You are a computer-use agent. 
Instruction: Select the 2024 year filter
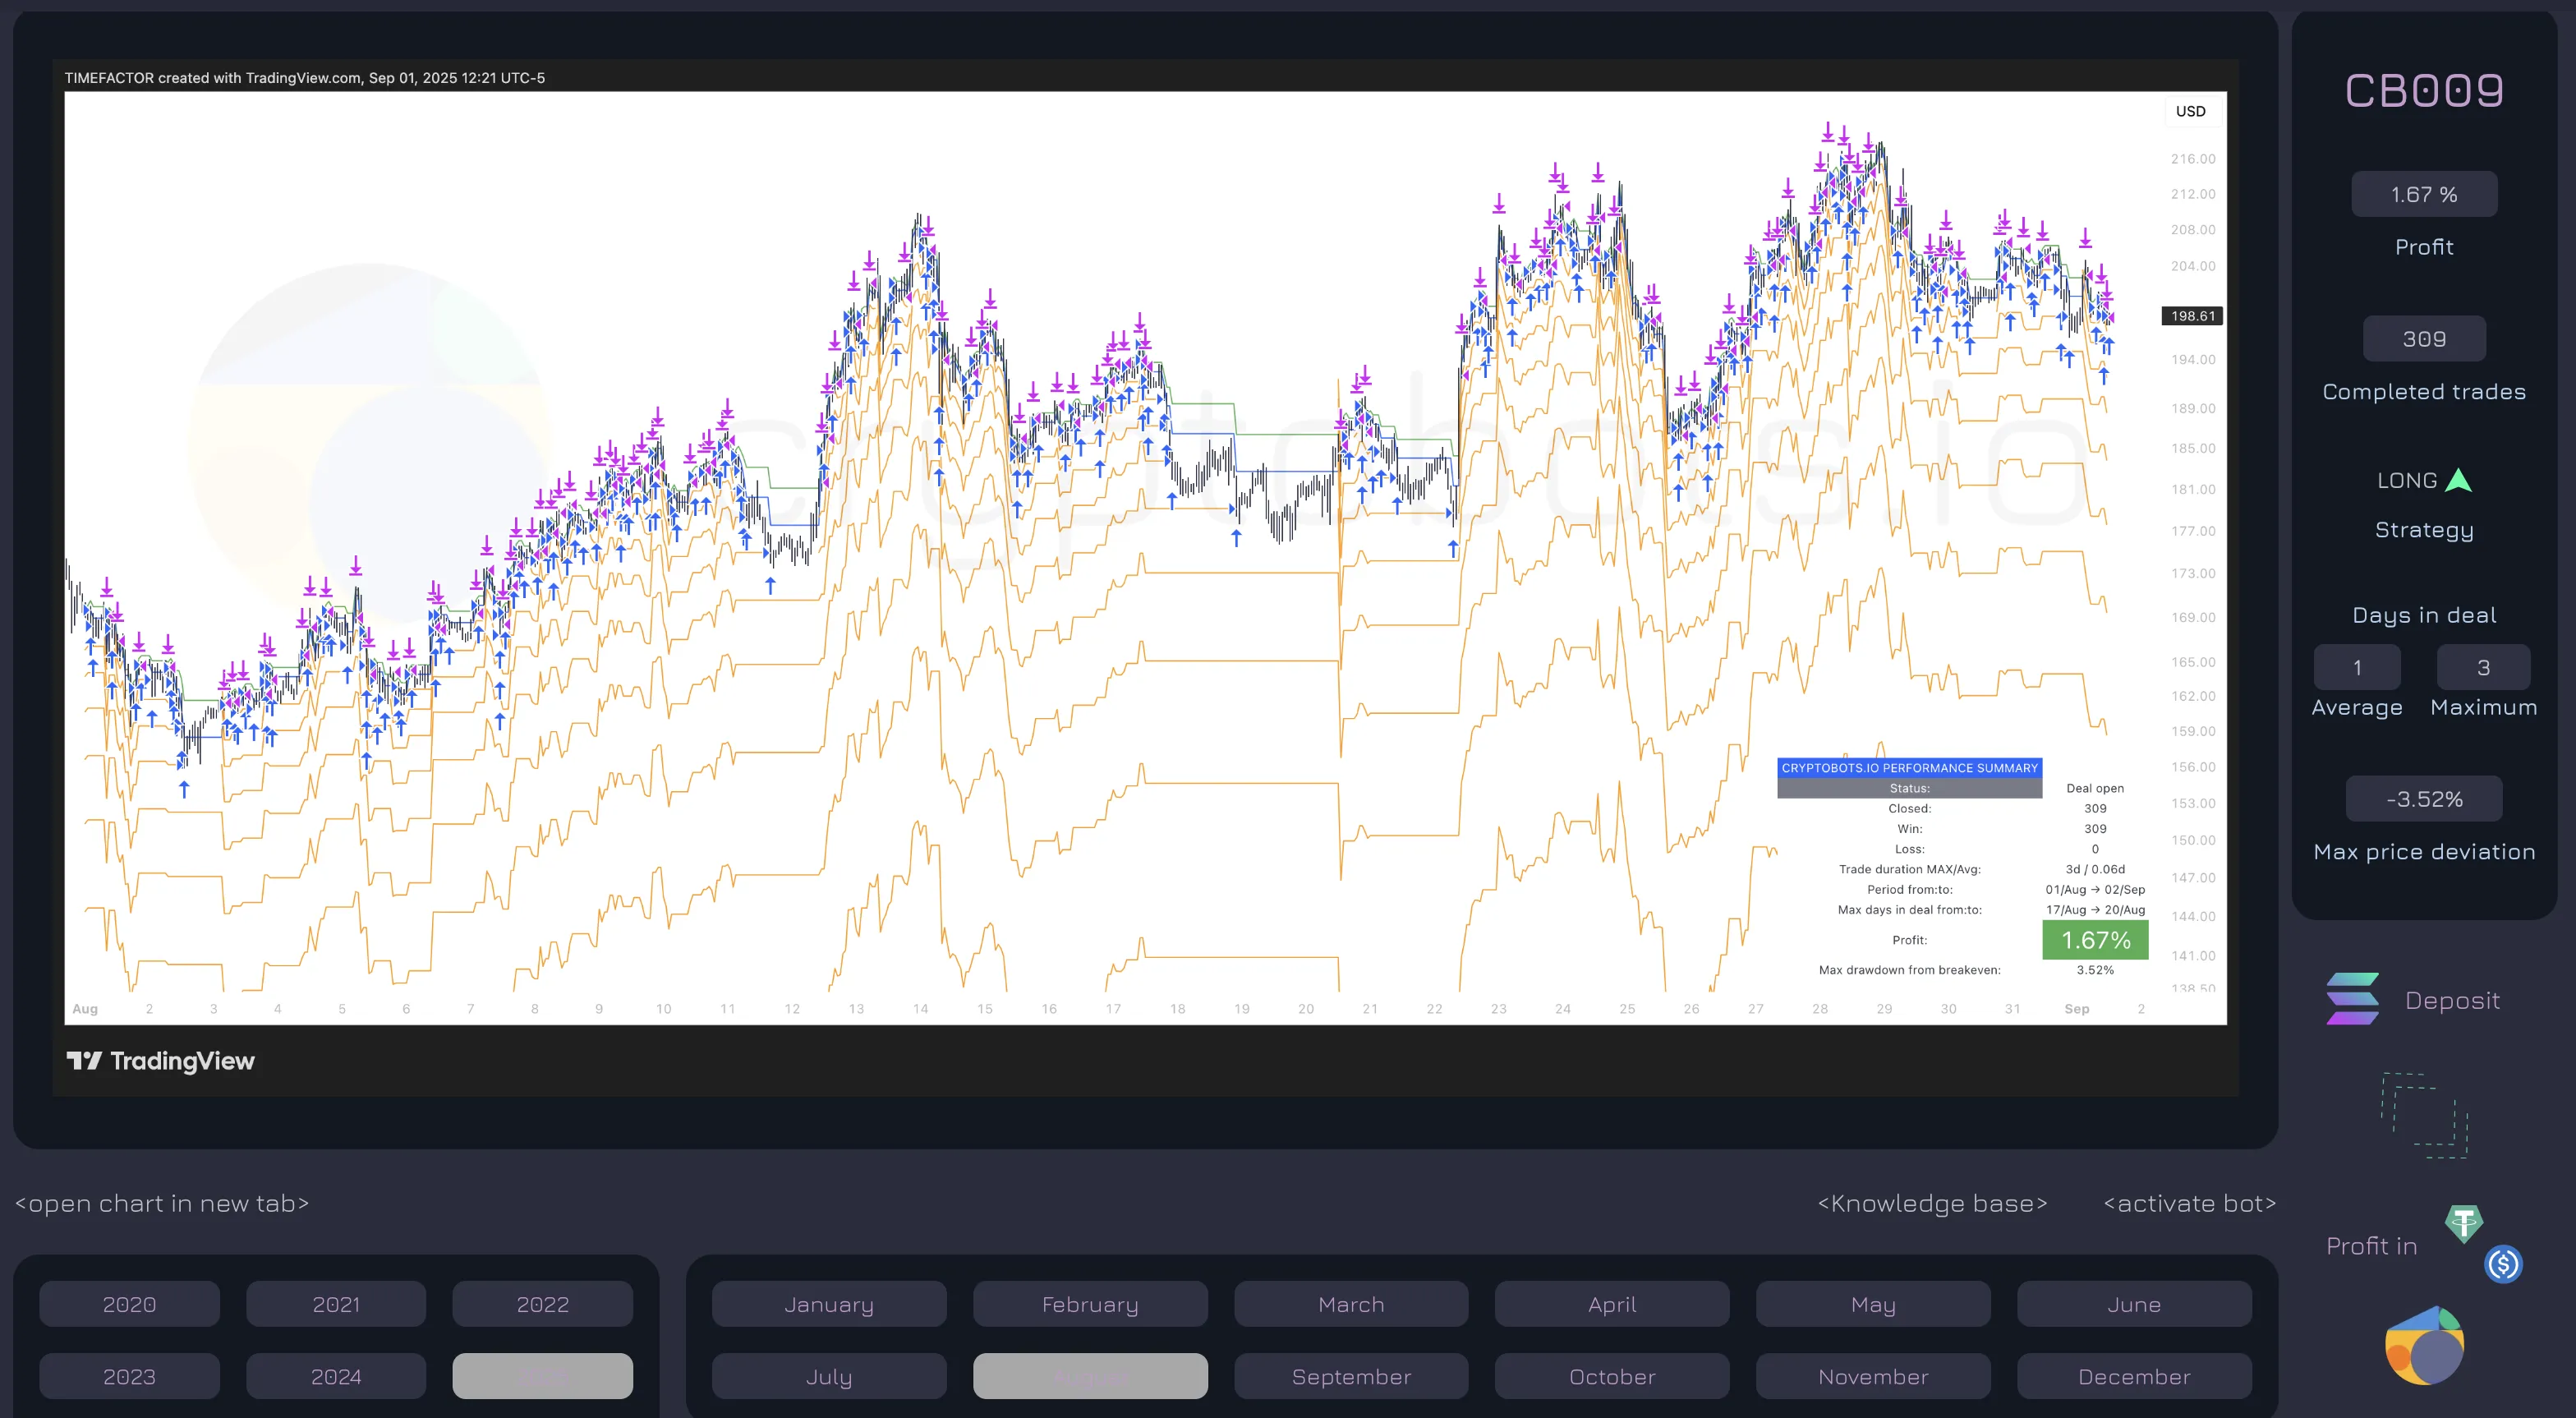point(336,1376)
